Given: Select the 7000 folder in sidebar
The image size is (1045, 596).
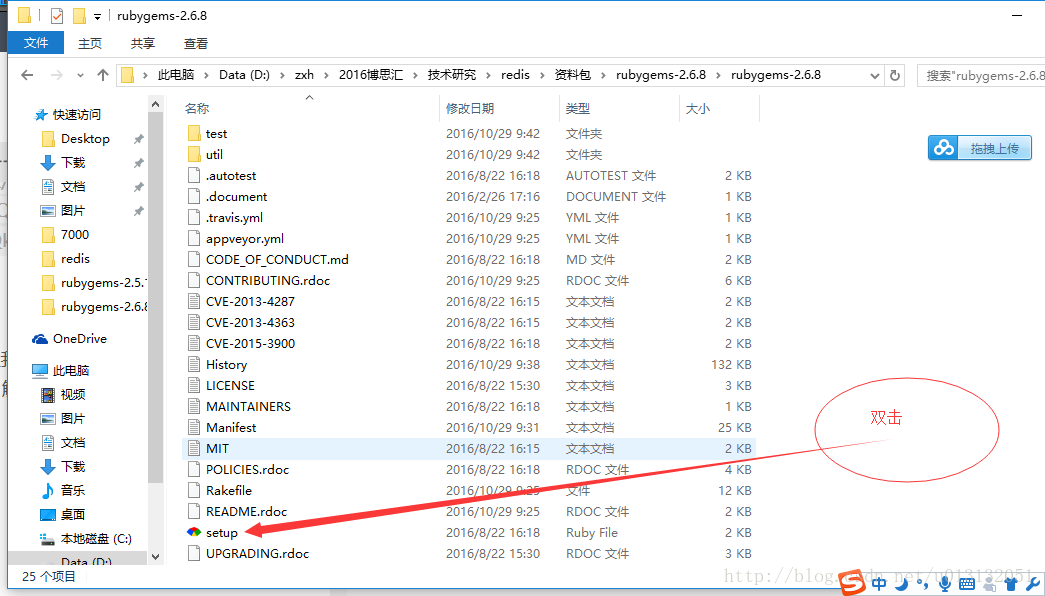Looking at the screenshot, I should tap(75, 235).
